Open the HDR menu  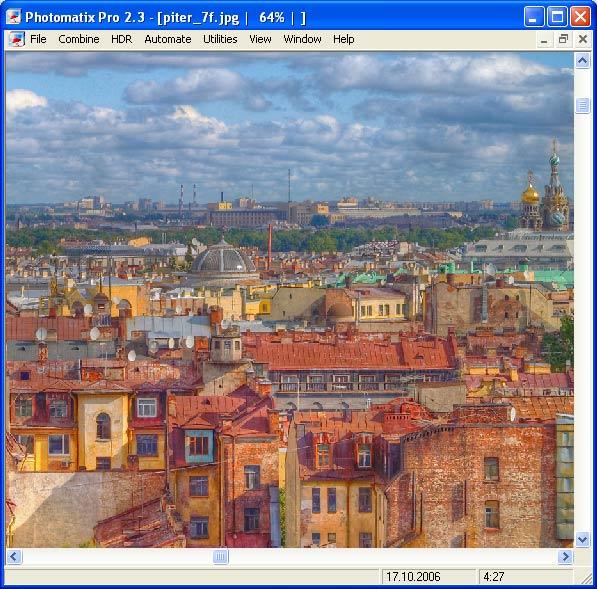tap(121, 39)
